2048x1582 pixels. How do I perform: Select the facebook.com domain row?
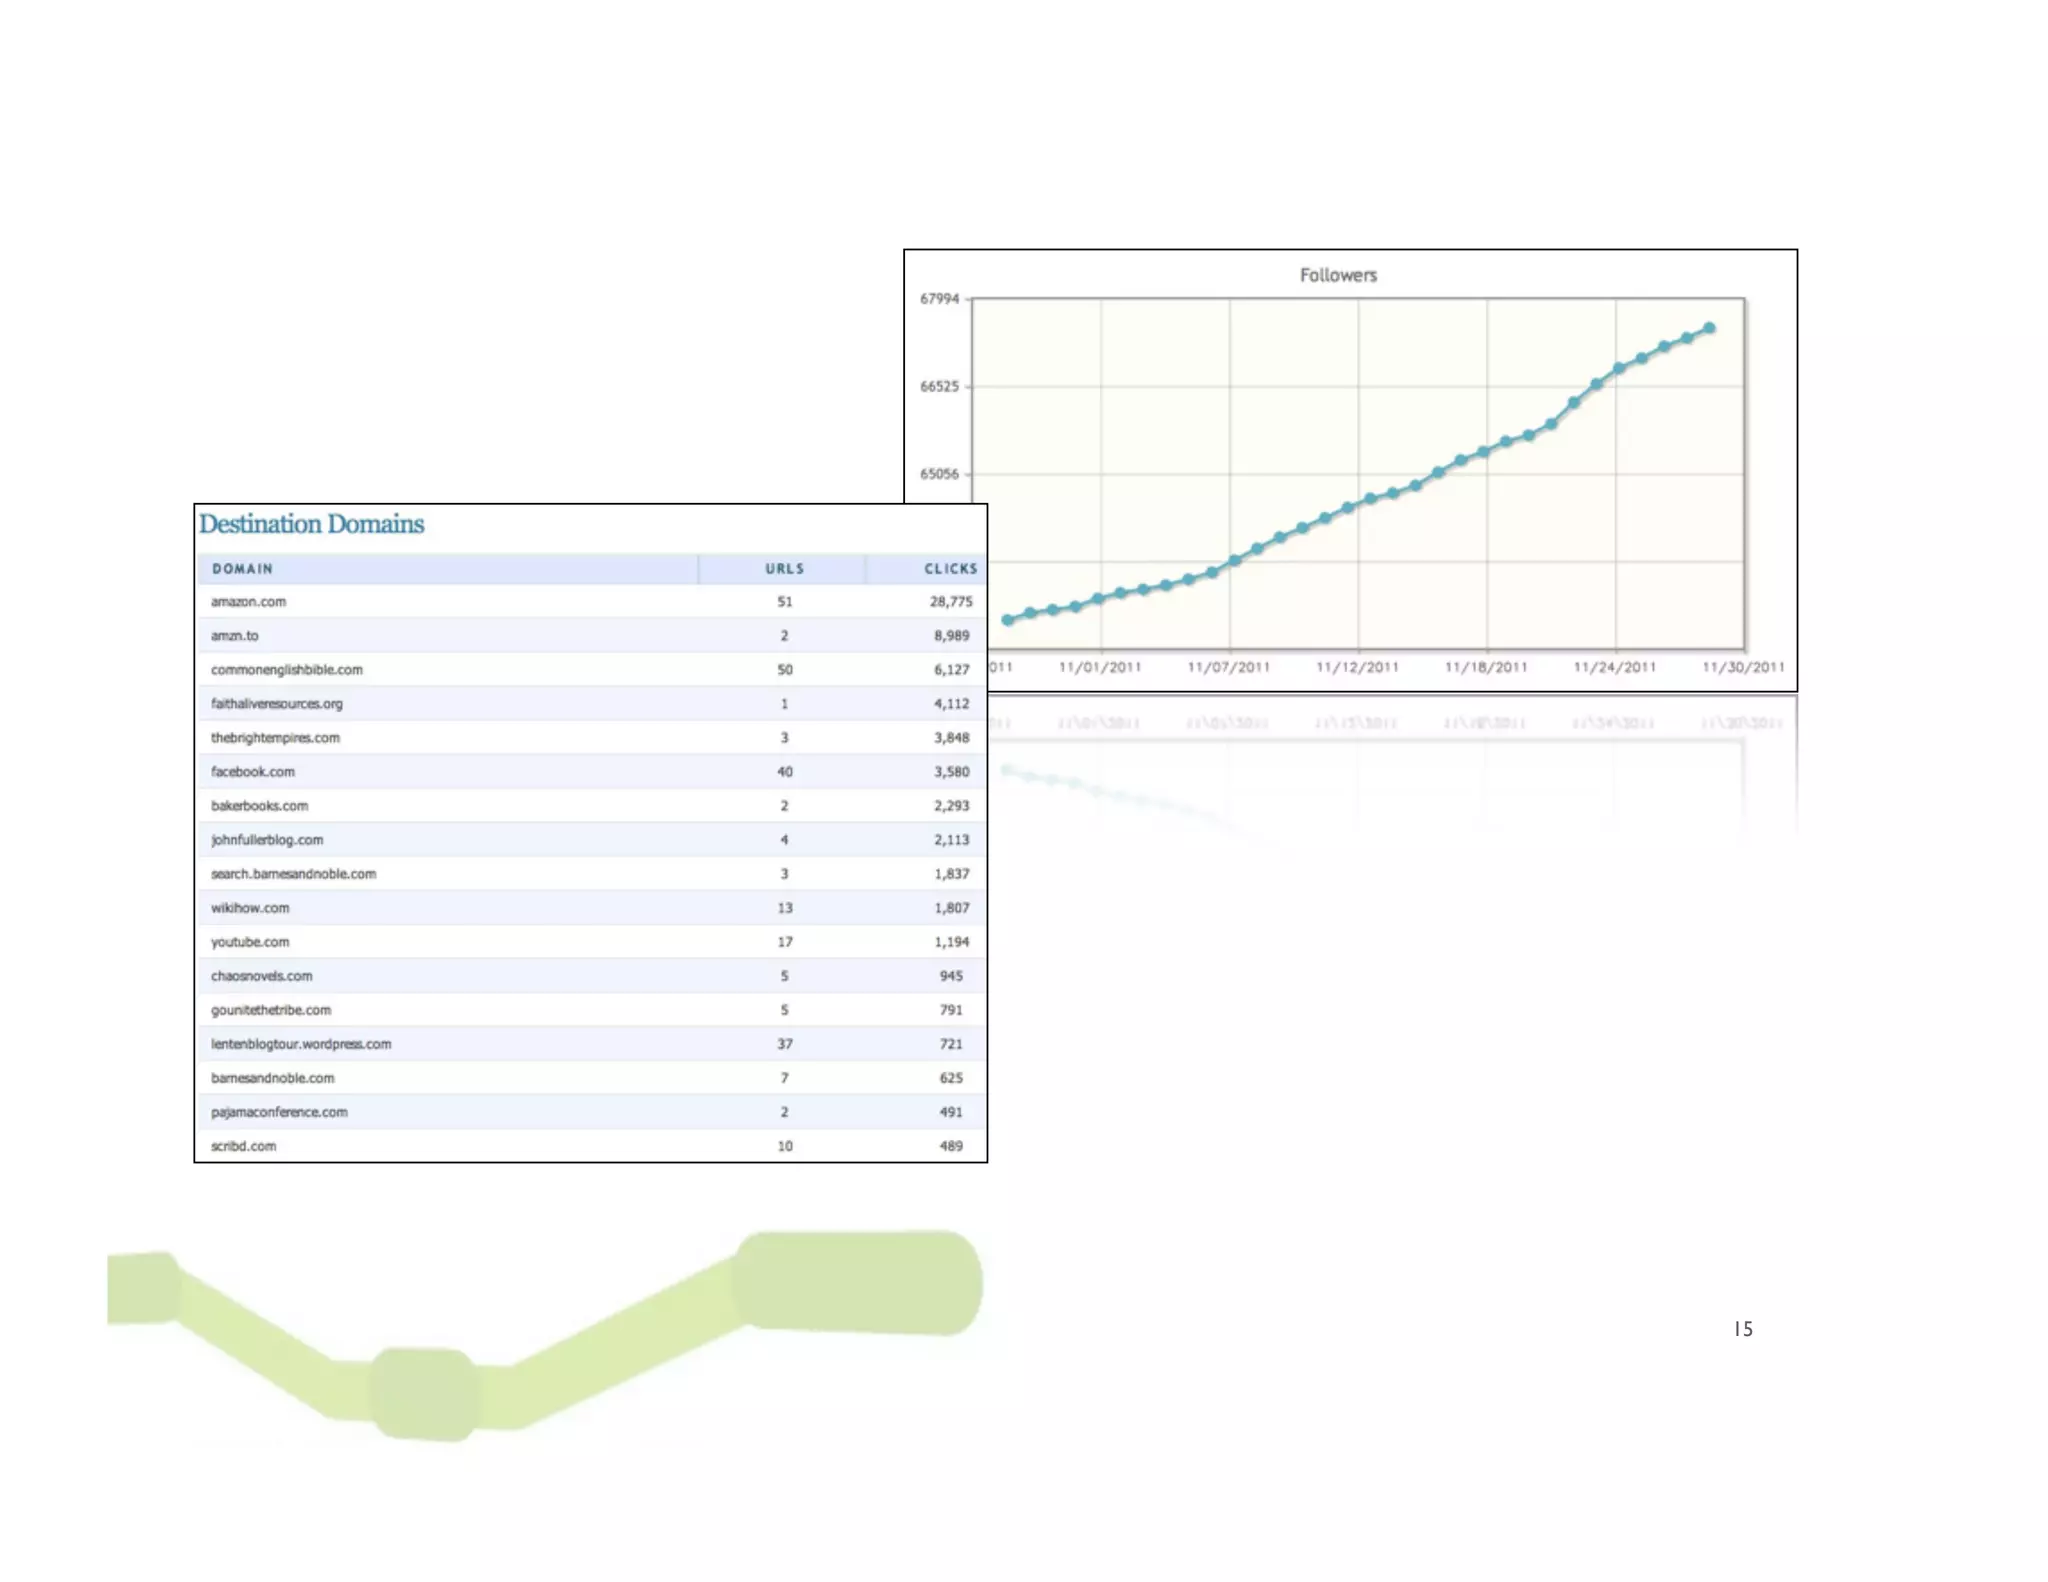[x=252, y=772]
